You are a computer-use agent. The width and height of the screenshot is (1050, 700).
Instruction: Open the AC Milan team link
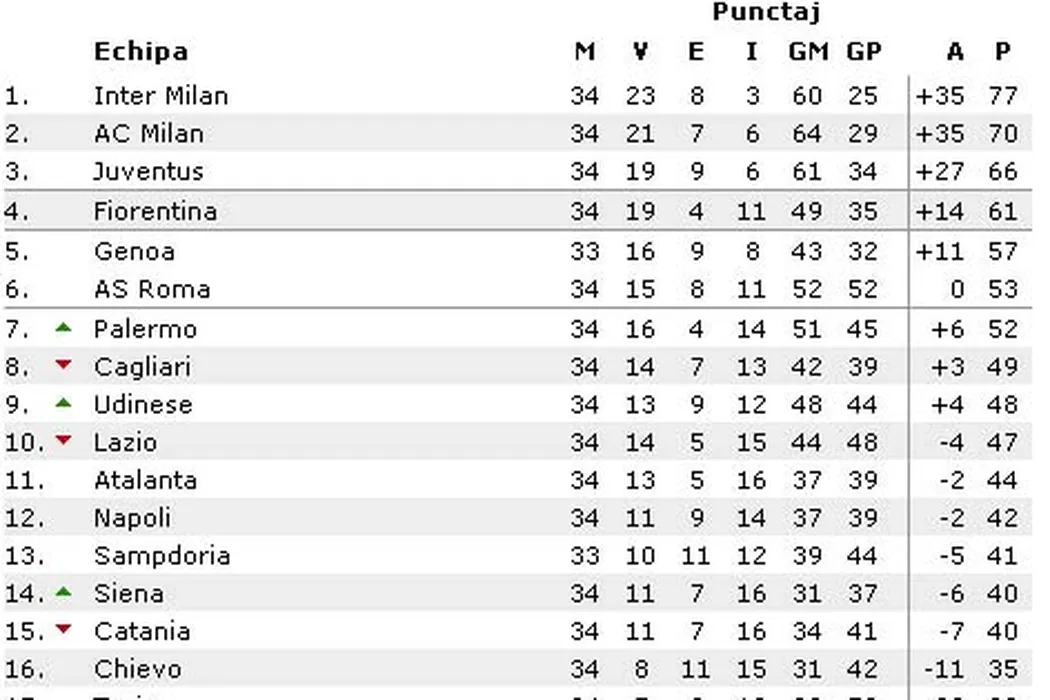click(x=148, y=134)
